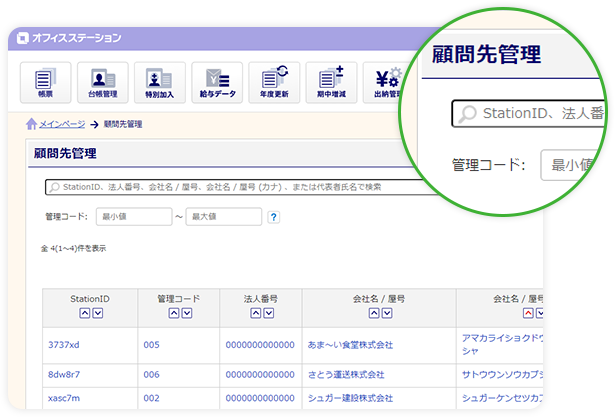This screenshot has height=417, width=615.
Task: Click アマカライショクドウ kana name link
Action: 502,344
